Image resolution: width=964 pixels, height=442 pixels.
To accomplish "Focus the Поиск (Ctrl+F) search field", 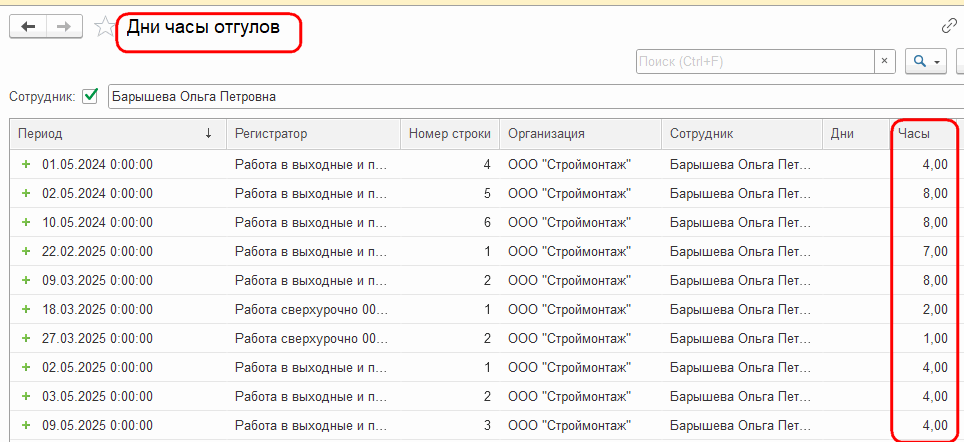I will [x=756, y=61].
